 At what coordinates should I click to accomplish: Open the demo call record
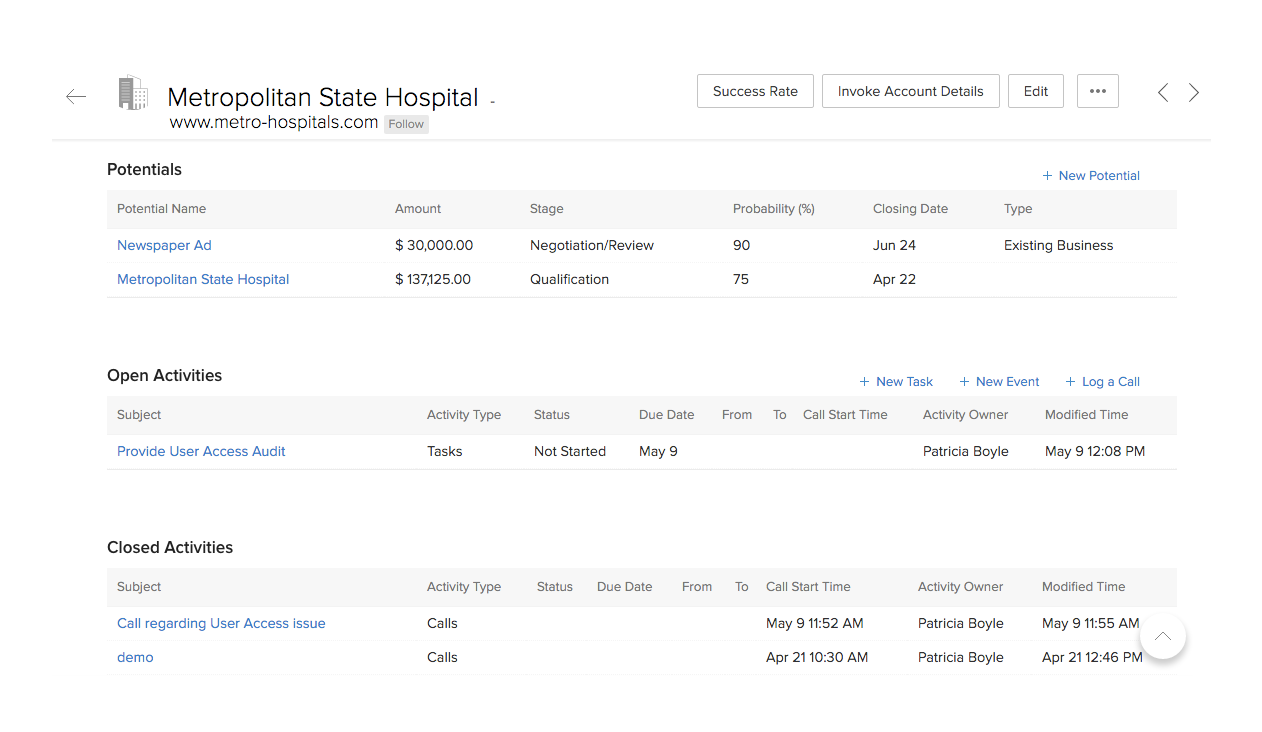135,657
